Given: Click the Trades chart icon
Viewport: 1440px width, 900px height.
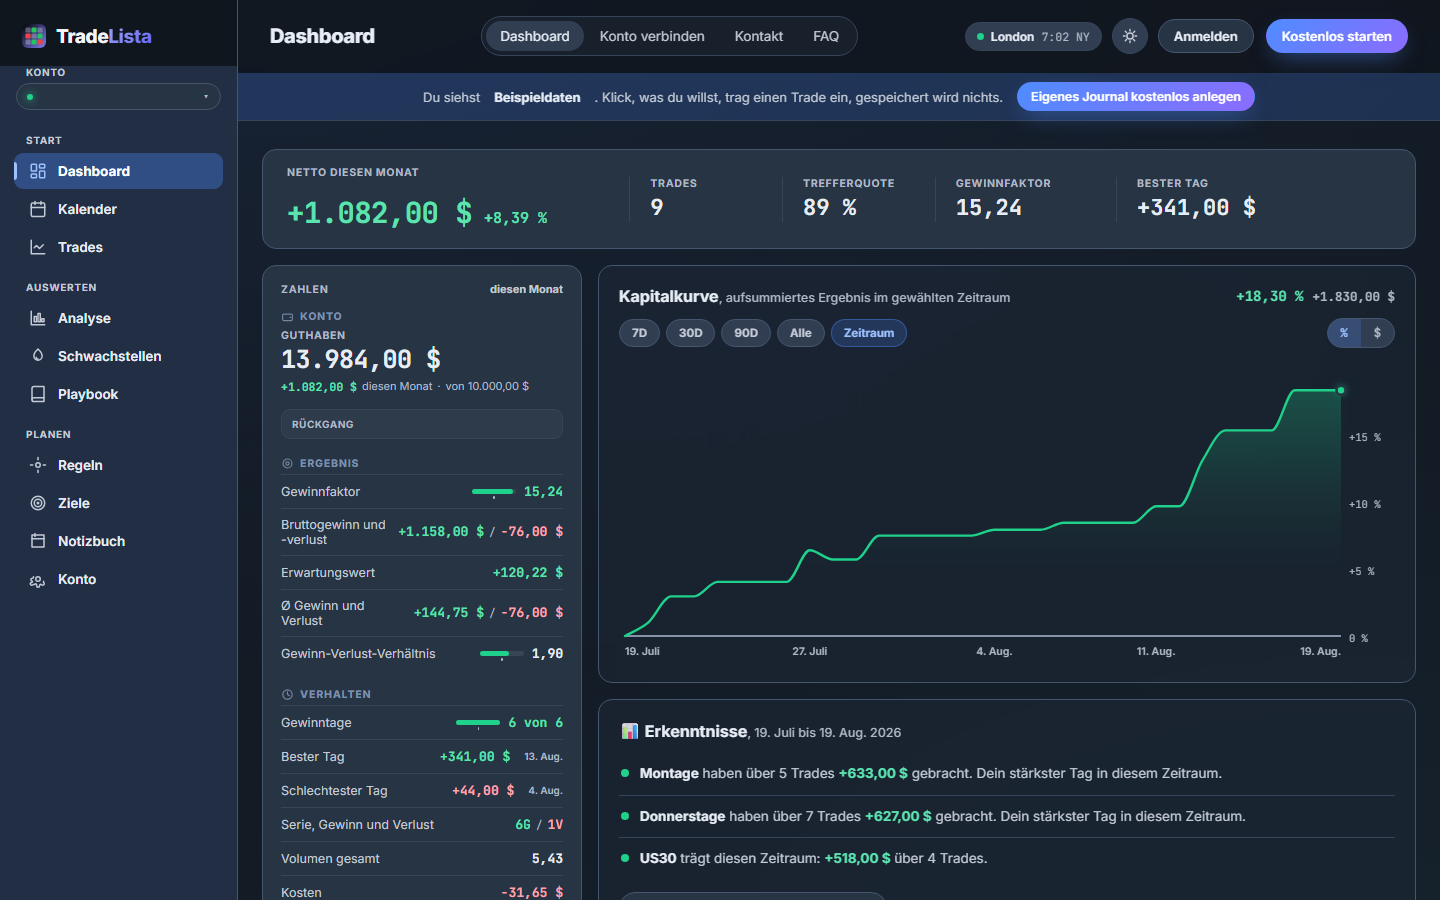Looking at the screenshot, I should click(38, 247).
